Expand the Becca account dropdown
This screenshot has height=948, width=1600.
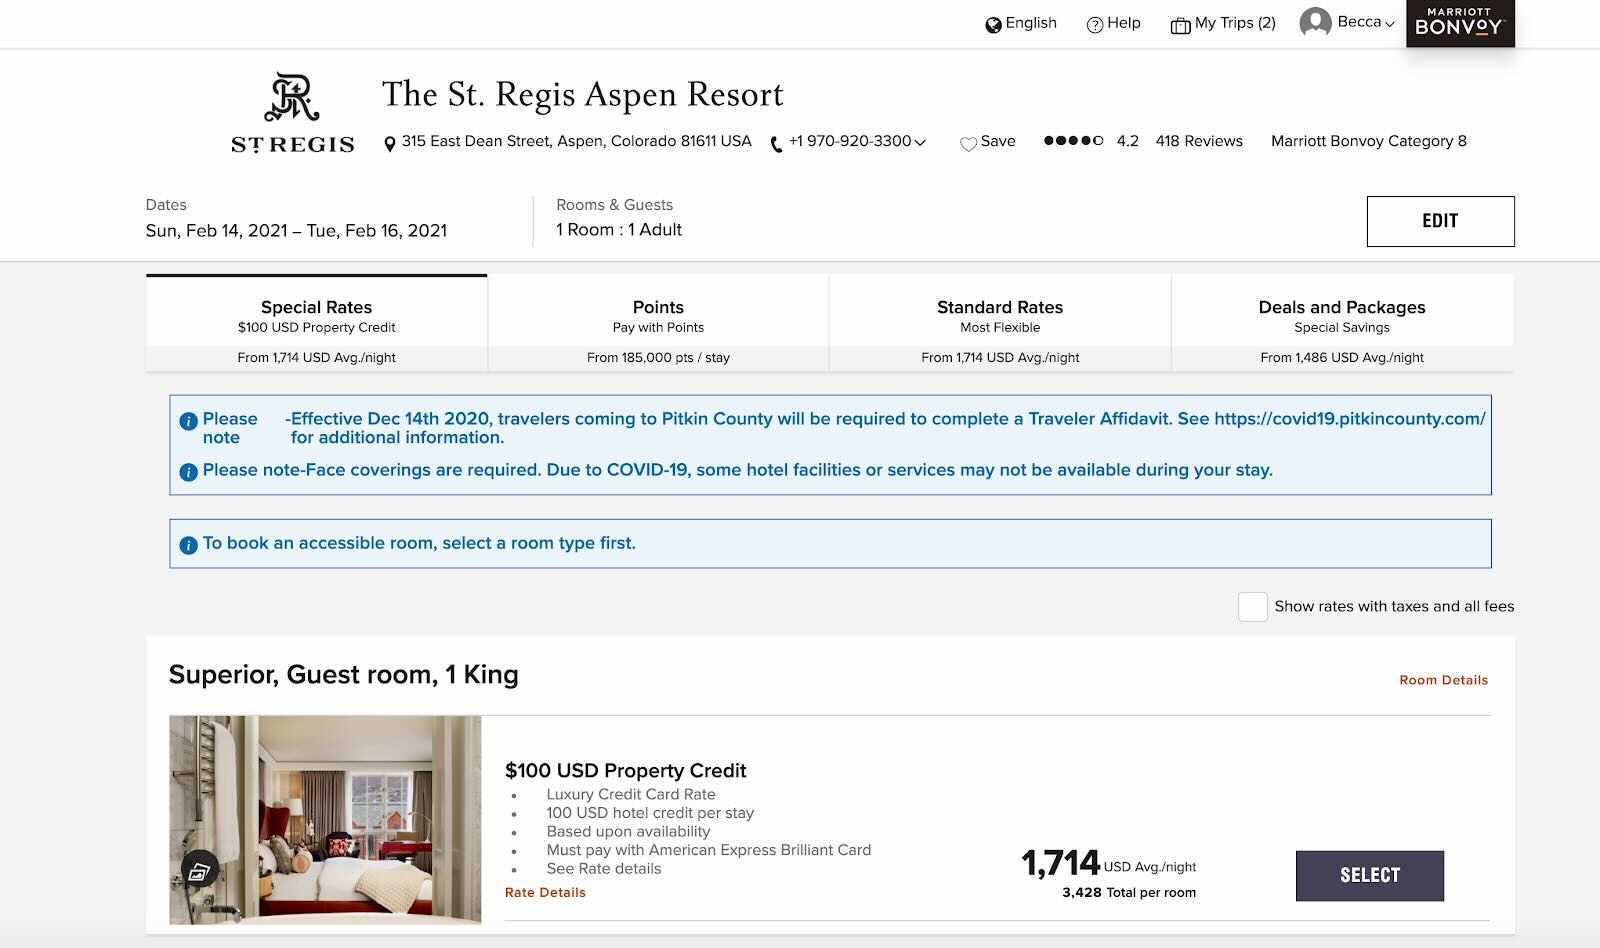click(1390, 24)
